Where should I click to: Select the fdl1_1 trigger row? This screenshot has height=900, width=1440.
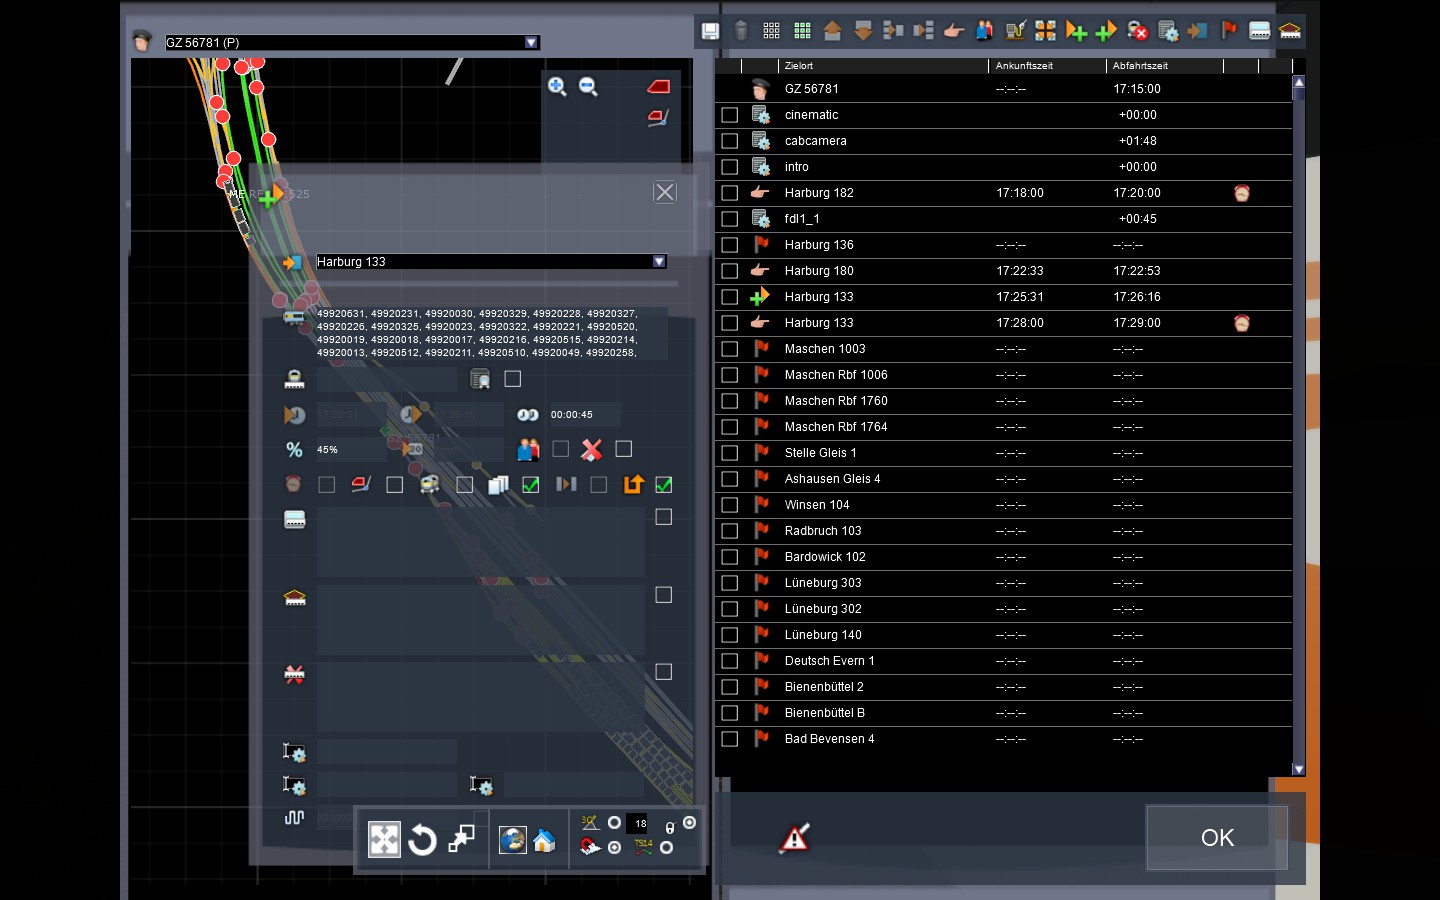(1004, 219)
